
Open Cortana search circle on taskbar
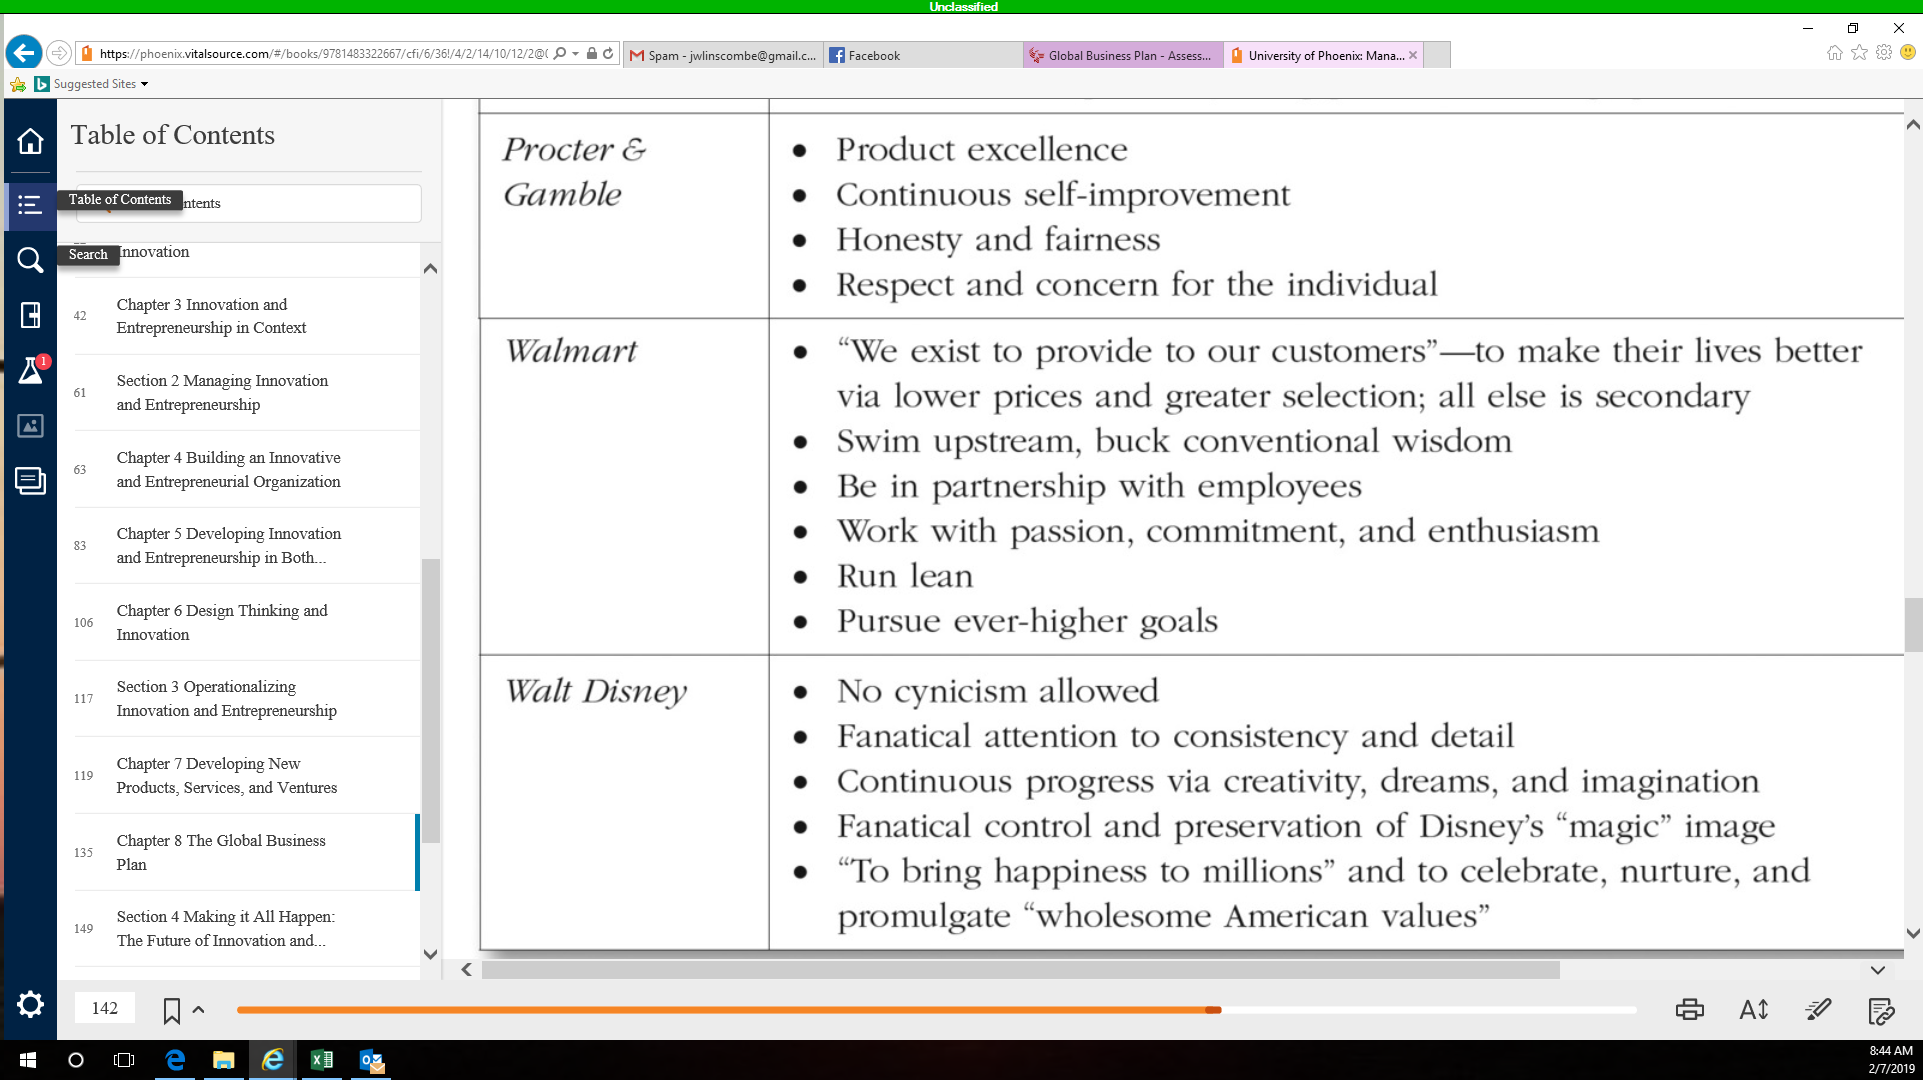(x=76, y=1060)
